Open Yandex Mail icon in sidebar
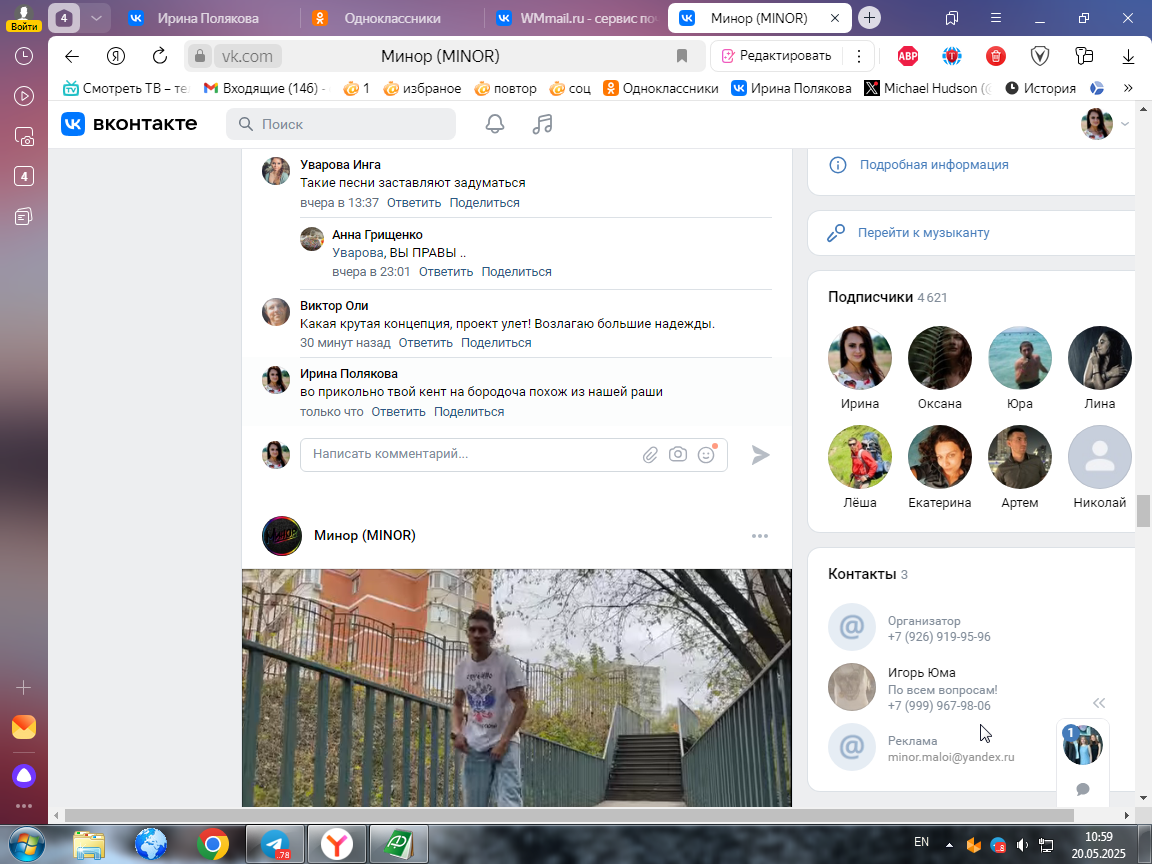The image size is (1152, 864). (x=24, y=727)
